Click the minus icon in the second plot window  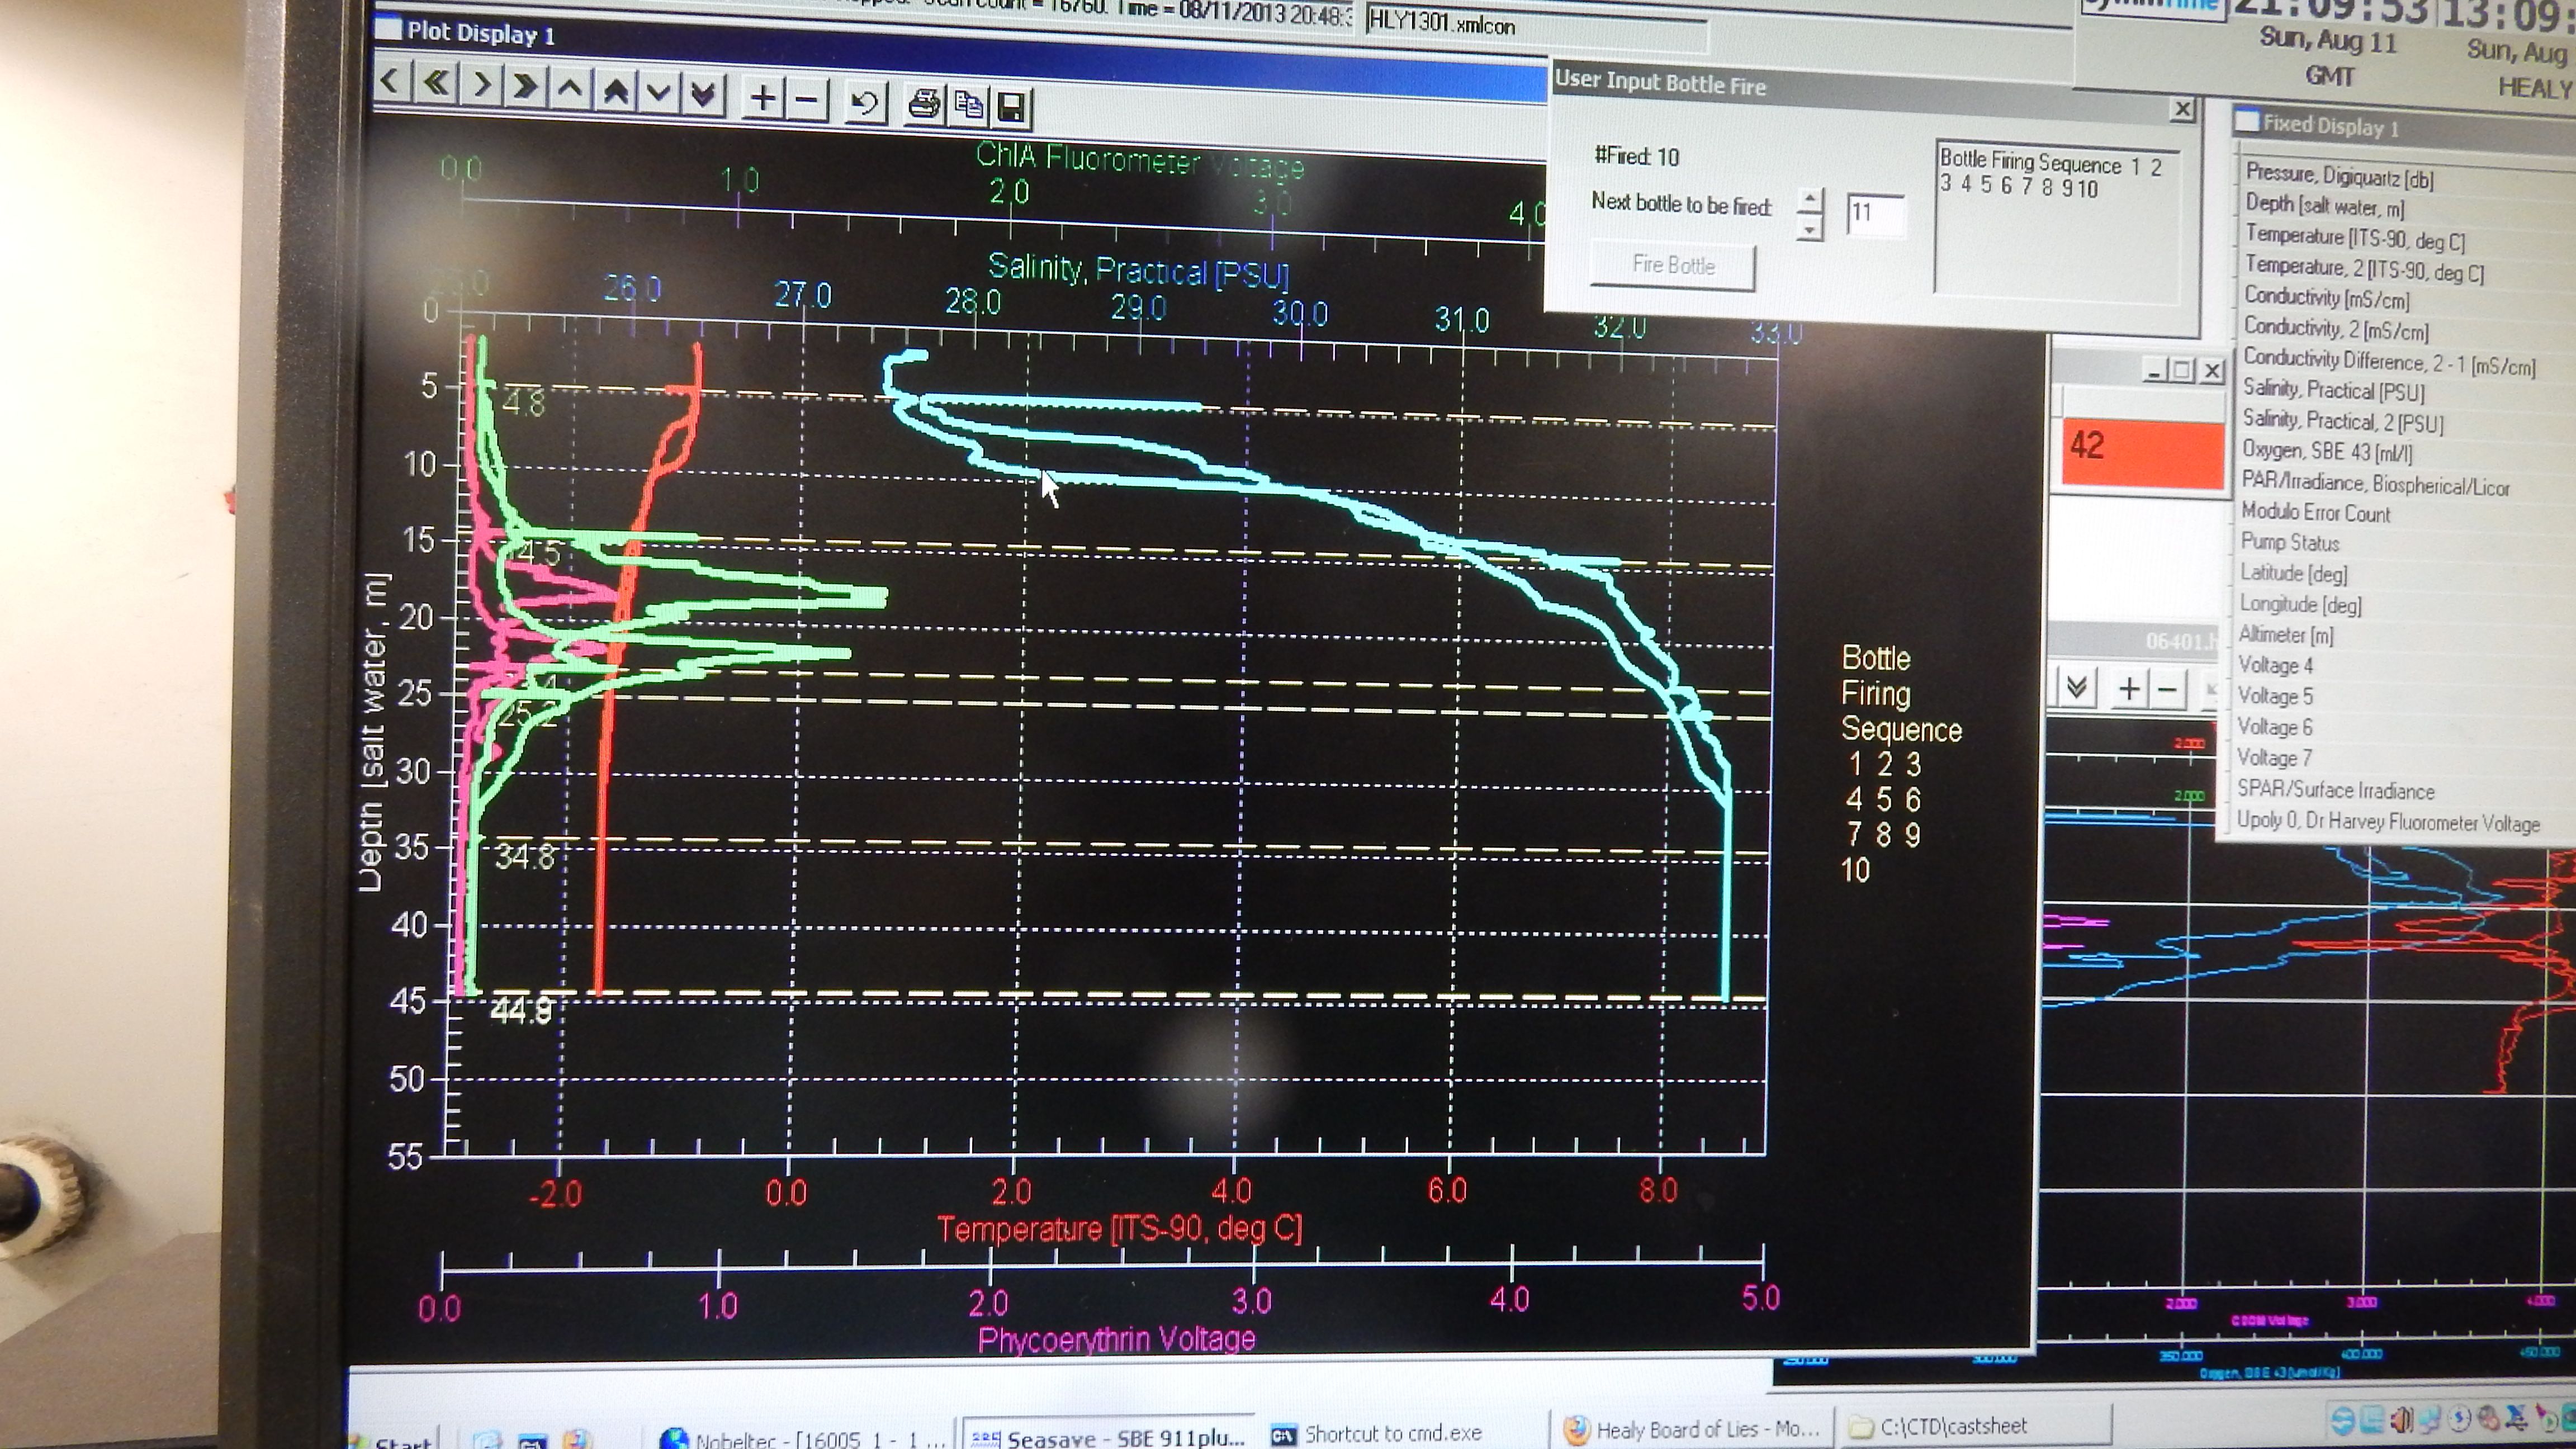[x=2167, y=689]
